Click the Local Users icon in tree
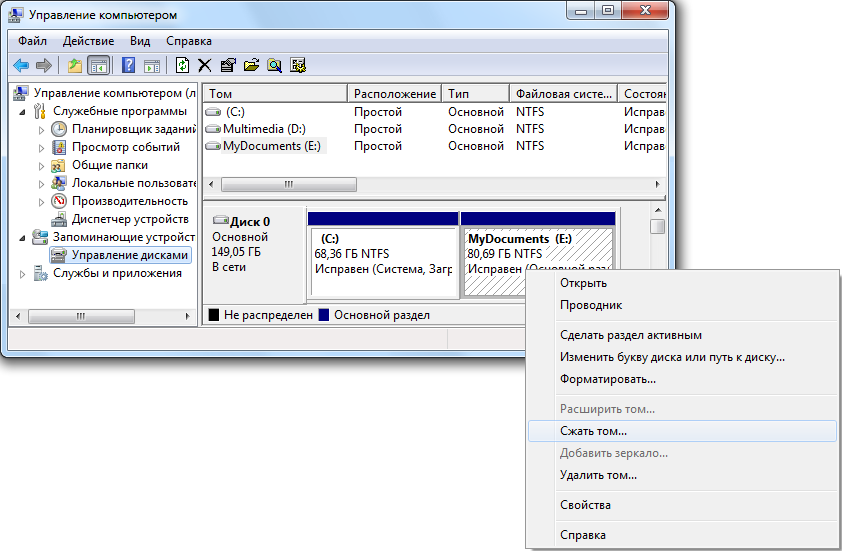Screen dimensions: 842x551 pyautogui.click(x=59, y=183)
